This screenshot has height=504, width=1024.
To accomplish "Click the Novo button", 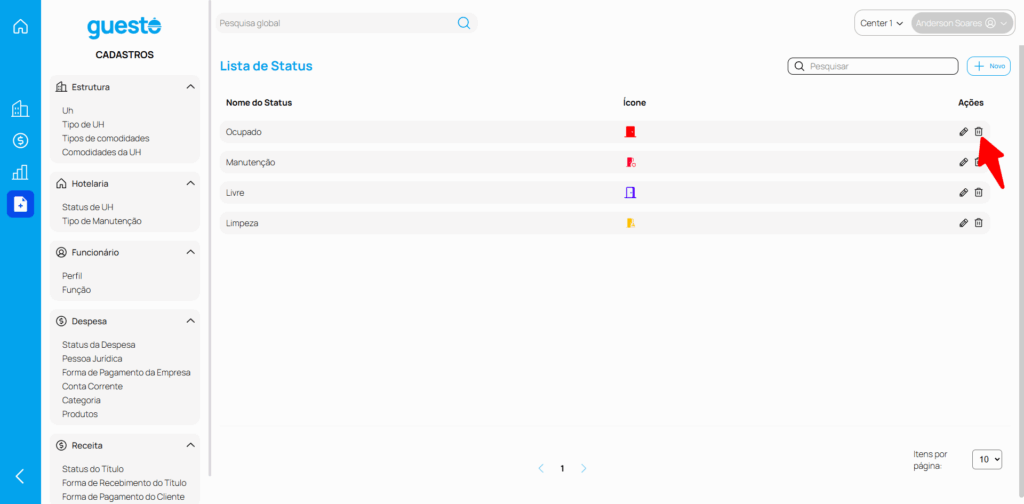I will coord(989,66).
